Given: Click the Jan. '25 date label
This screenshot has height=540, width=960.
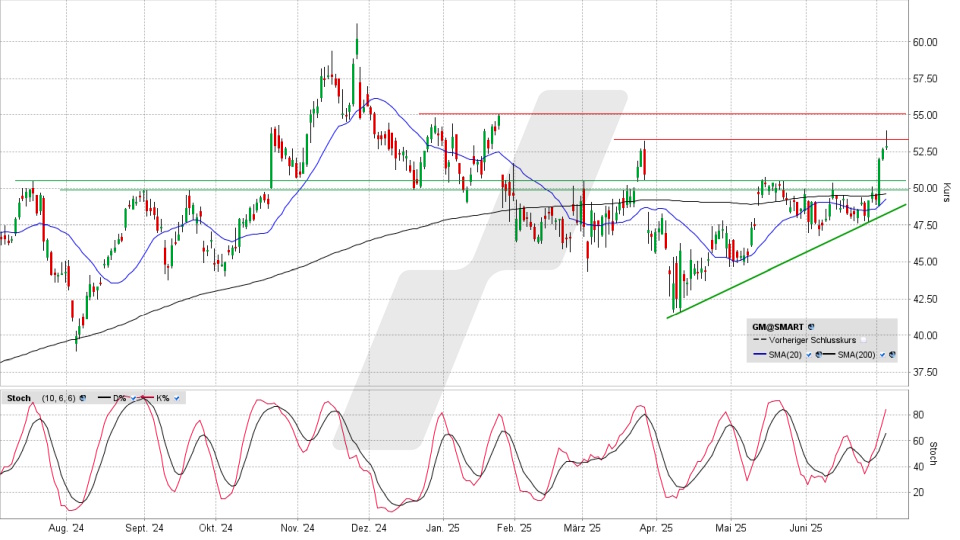Looking at the screenshot, I should (443, 528).
